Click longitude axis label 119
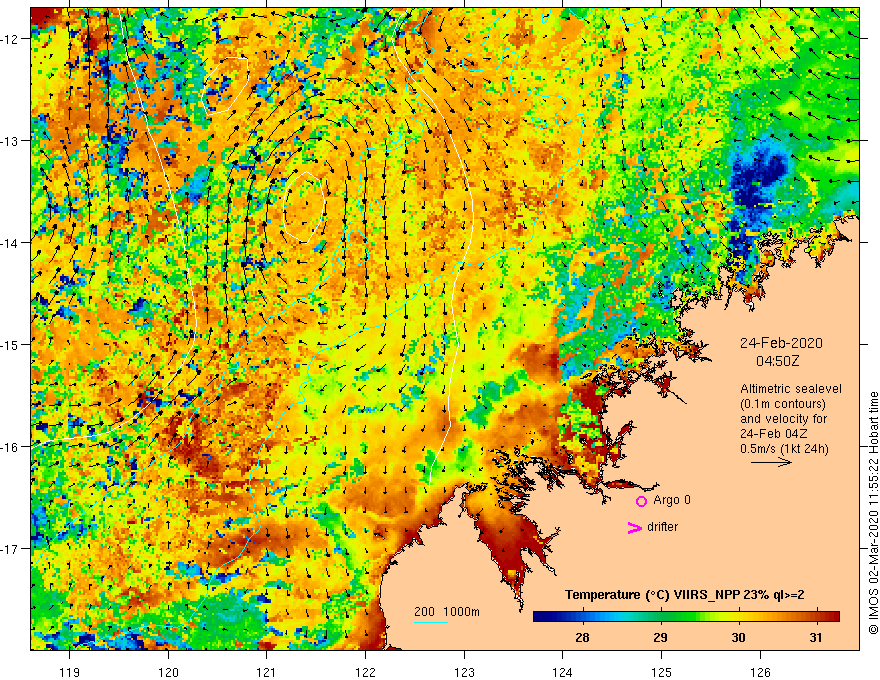The width and height of the screenshot is (880, 680). 70,672
